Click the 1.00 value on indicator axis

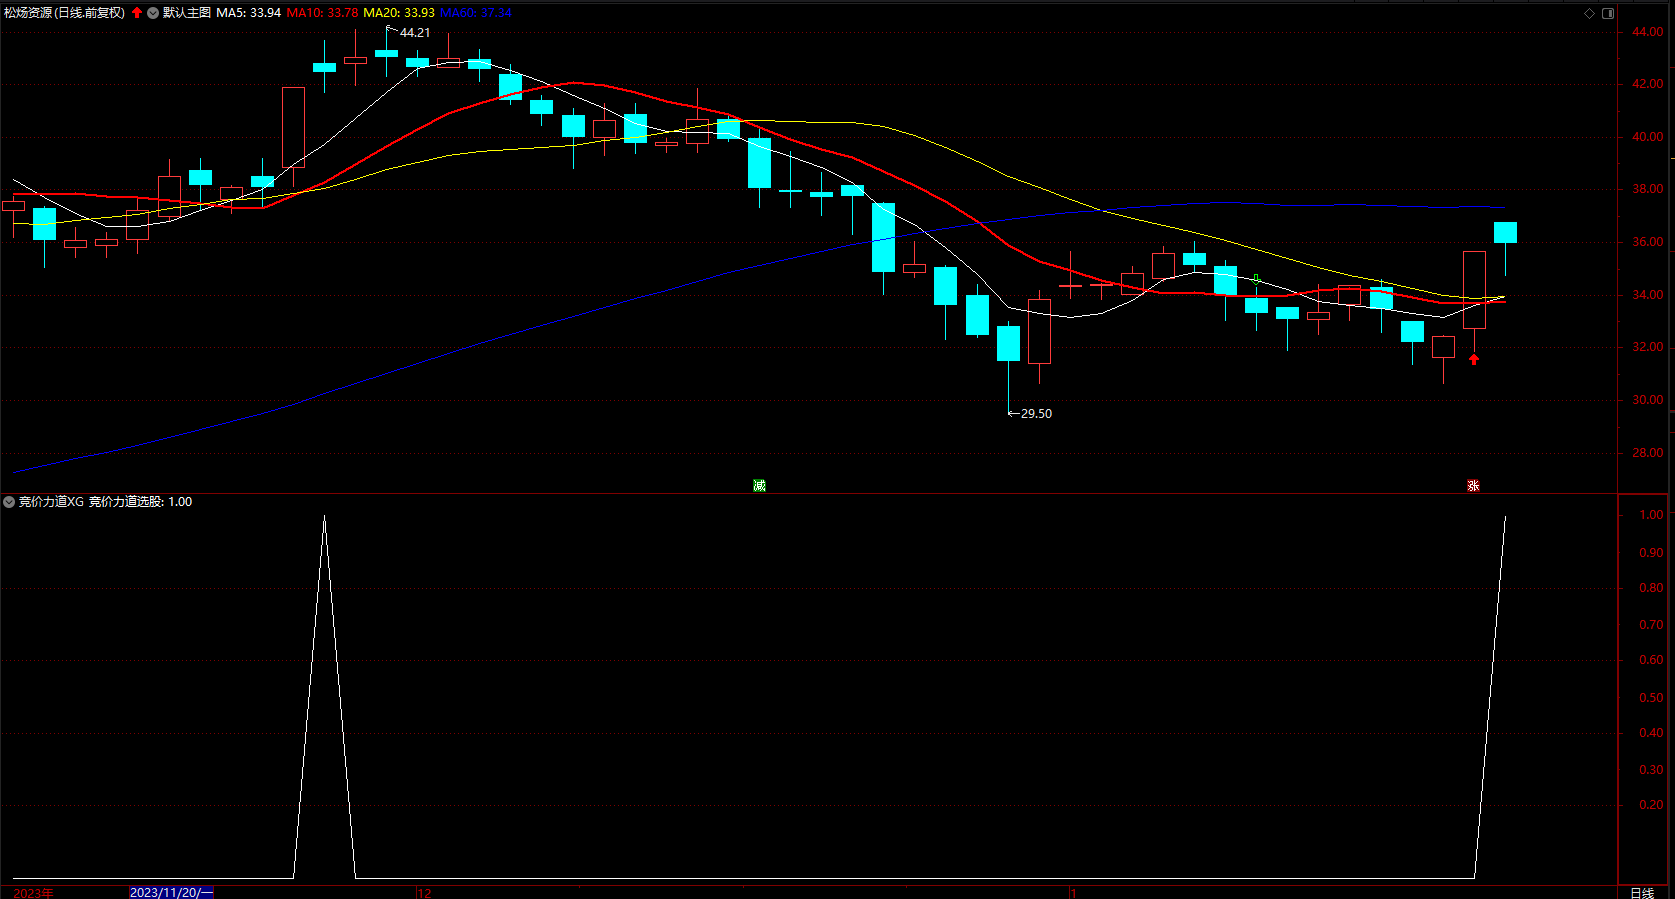click(x=1651, y=515)
